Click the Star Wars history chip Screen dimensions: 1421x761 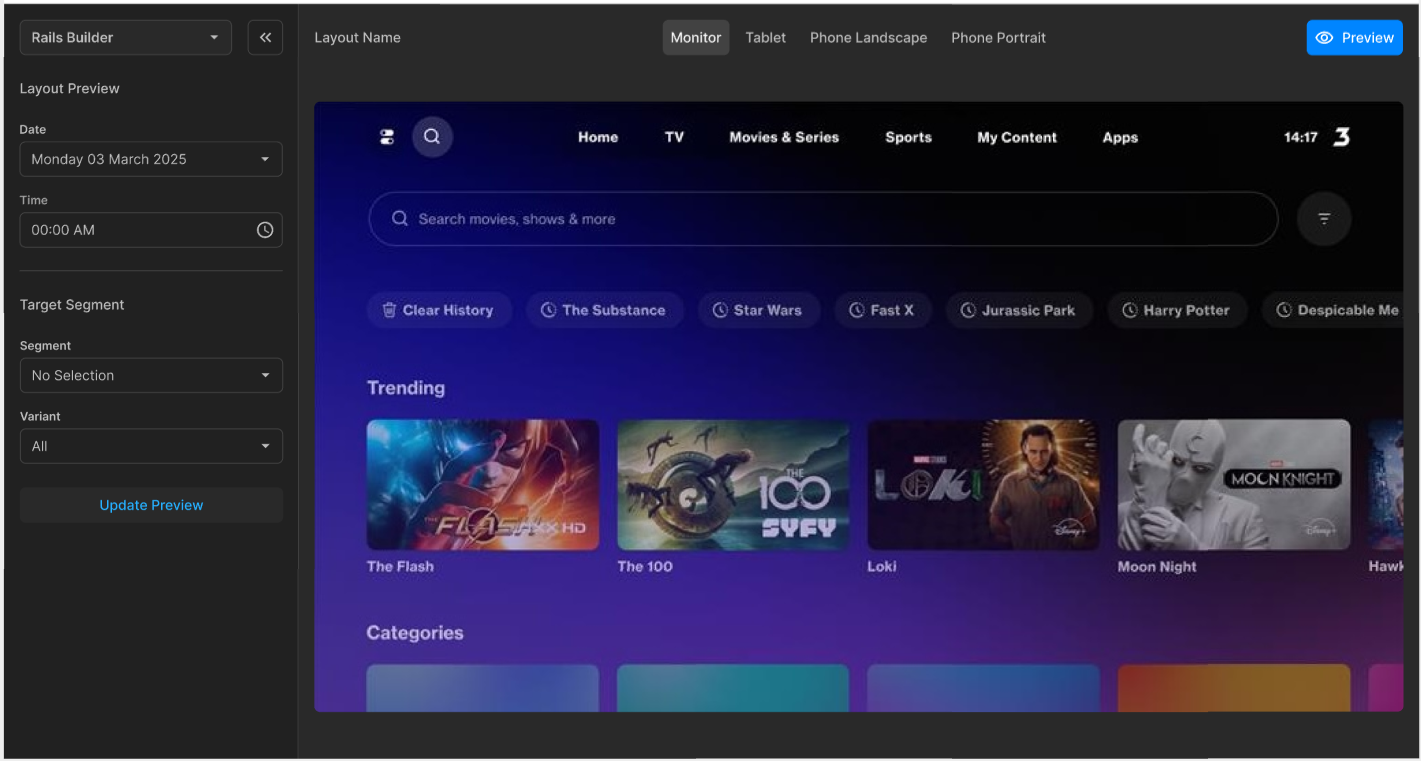point(758,310)
